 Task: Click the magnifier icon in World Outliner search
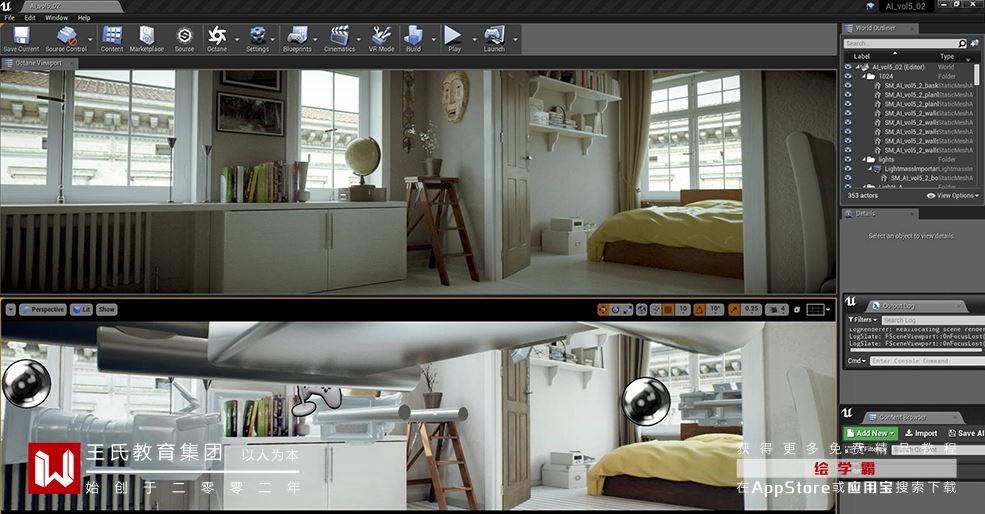(962, 43)
